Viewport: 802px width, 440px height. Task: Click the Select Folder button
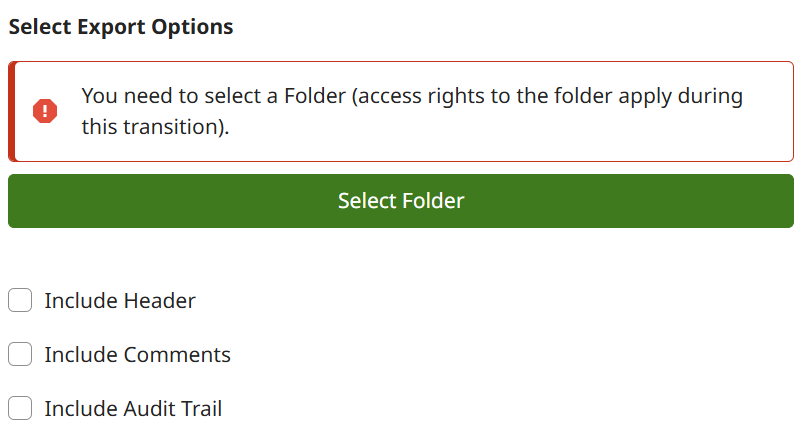pos(401,201)
